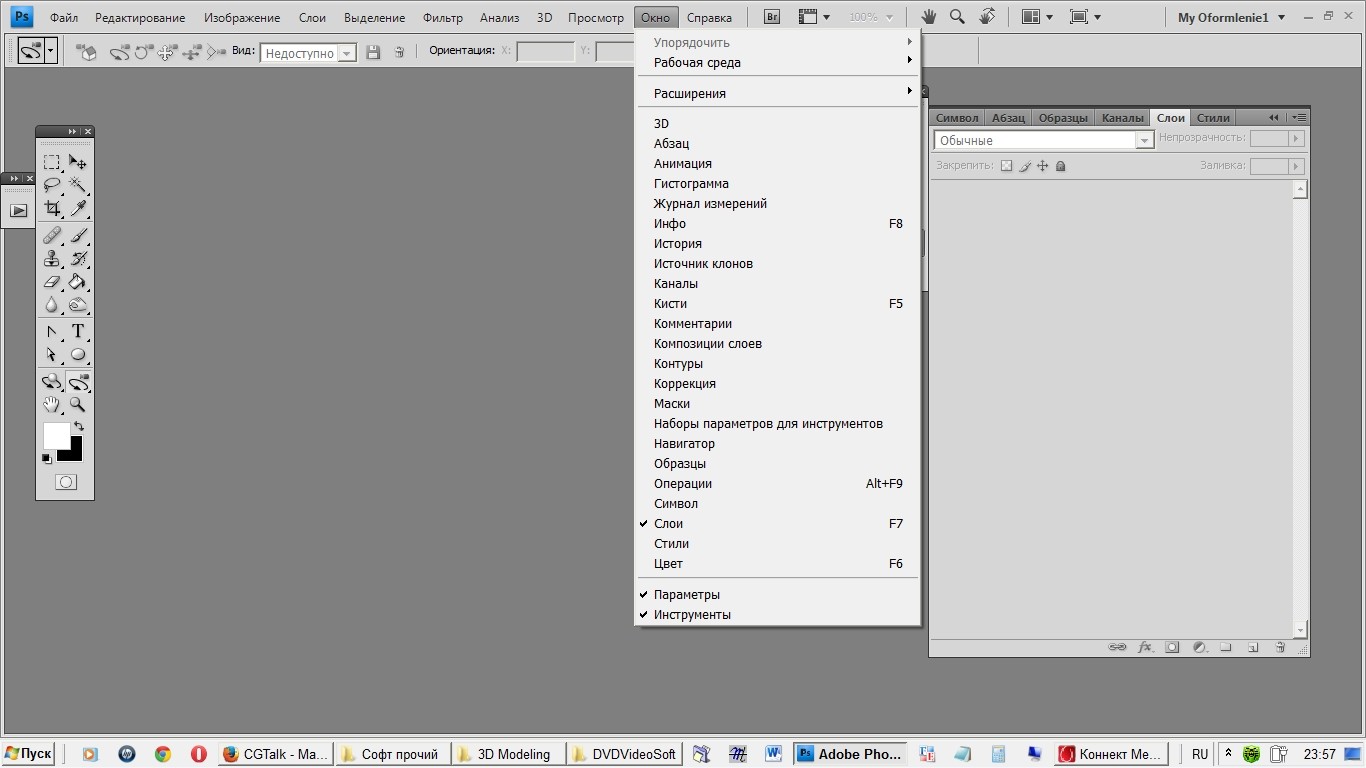Viewport: 1366px width, 768px height.
Task: Choose Навигатор in the Окно menu
Action: tap(778, 443)
